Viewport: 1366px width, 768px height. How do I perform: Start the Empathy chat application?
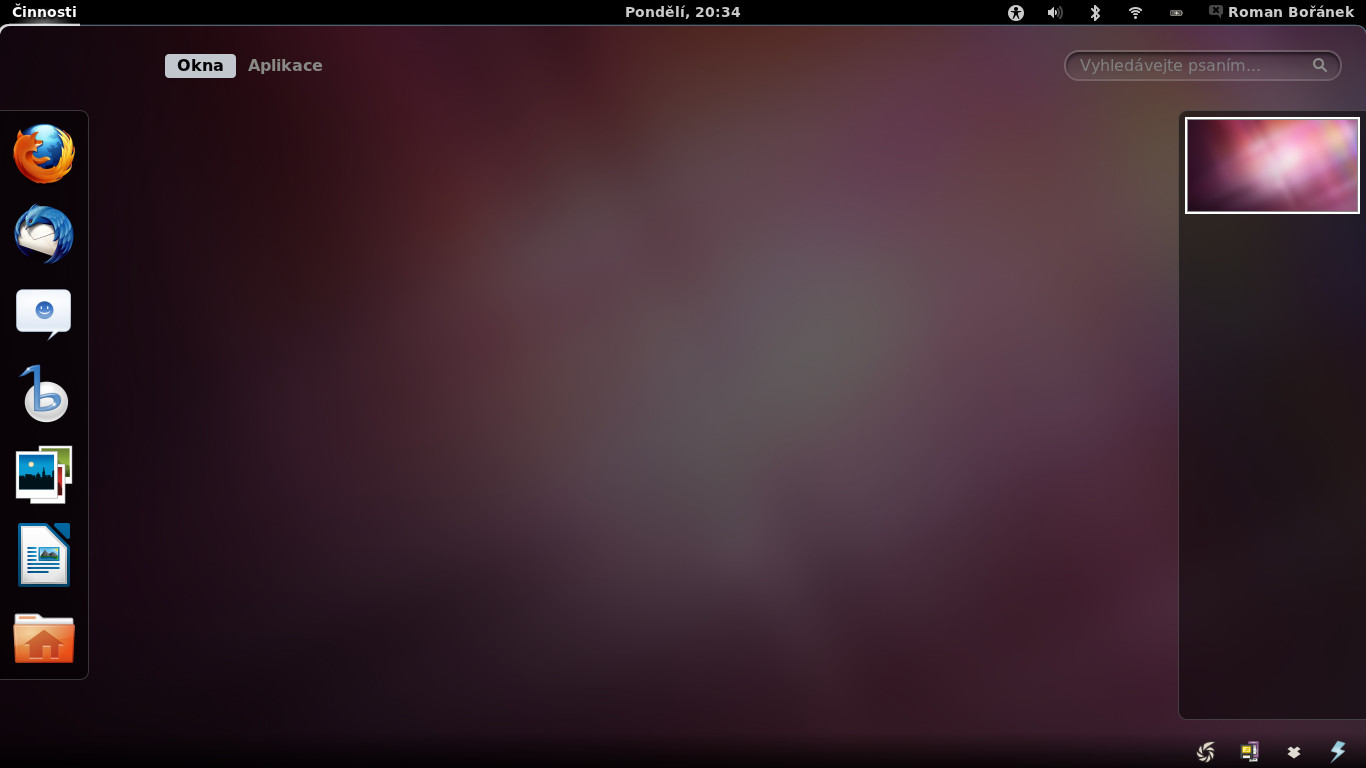44,314
